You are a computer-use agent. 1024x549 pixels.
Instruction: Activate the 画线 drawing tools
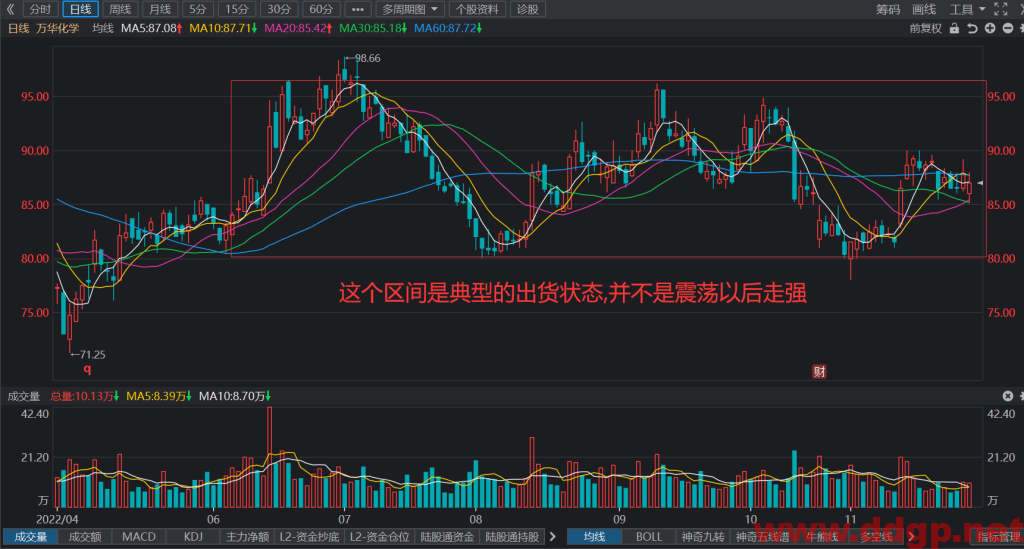pyautogui.click(x=924, y=9)
